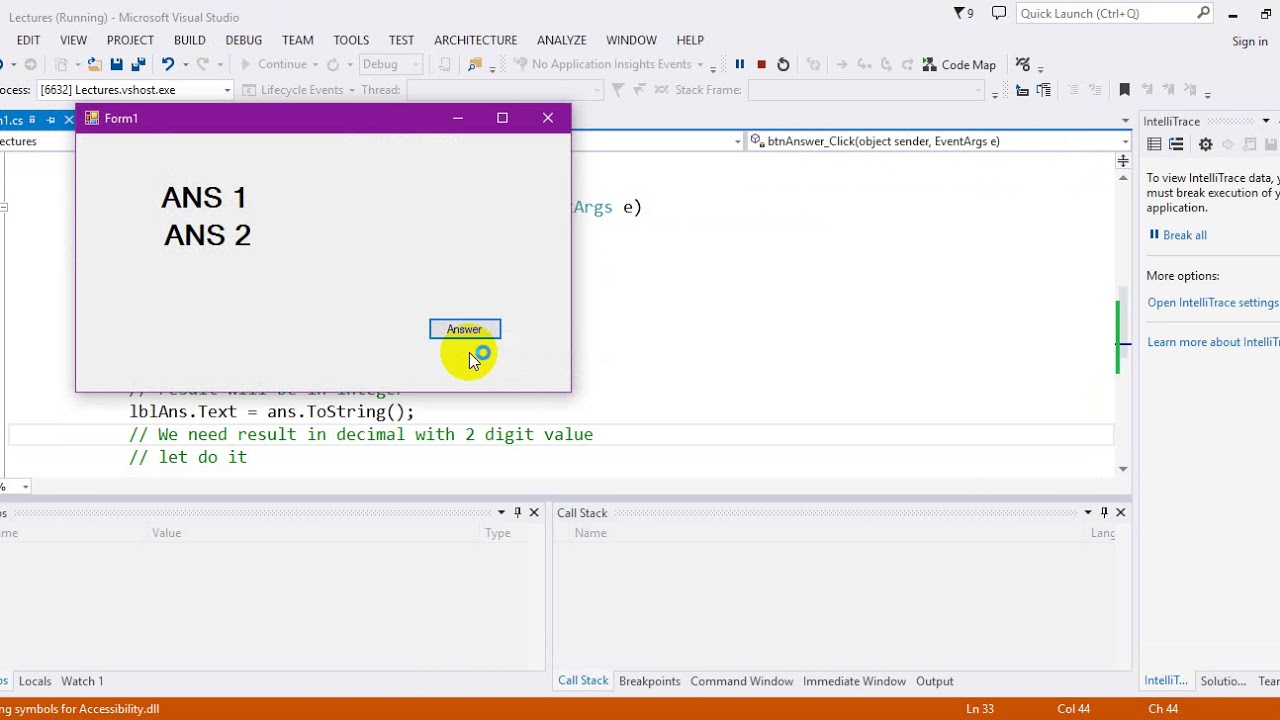Click Open IntelliTrace settings link
The width and height of the screenshot is (1280, 720).
point(1213,303)
